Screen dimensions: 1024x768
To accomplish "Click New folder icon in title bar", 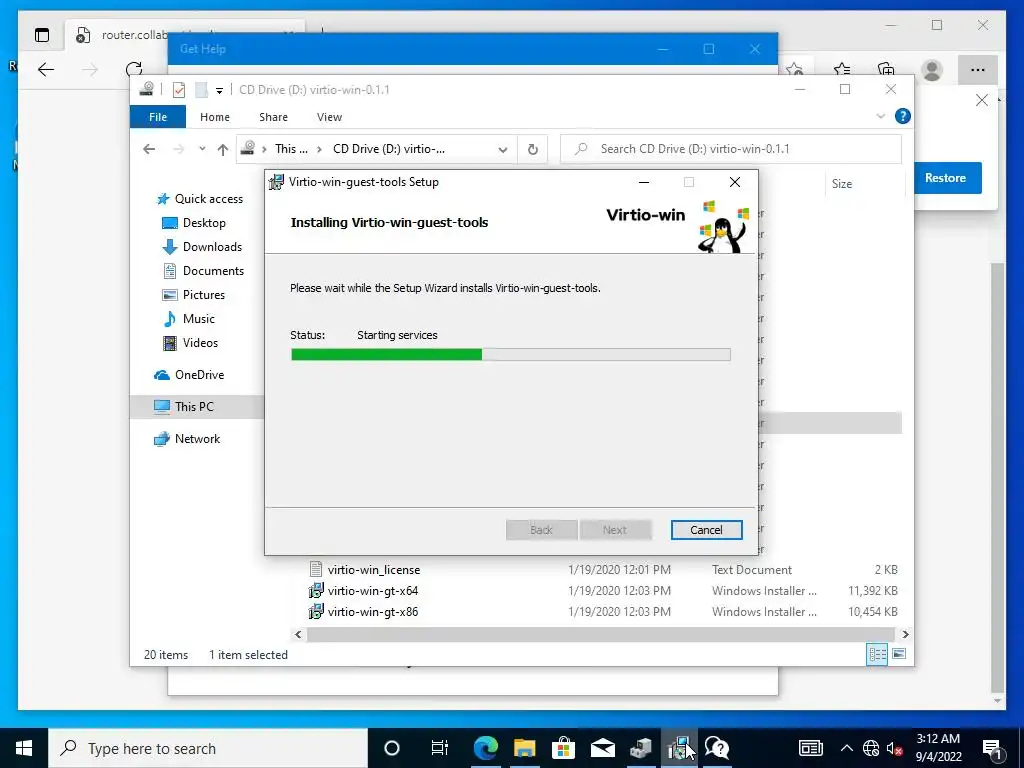I will [x=201, y=89].
